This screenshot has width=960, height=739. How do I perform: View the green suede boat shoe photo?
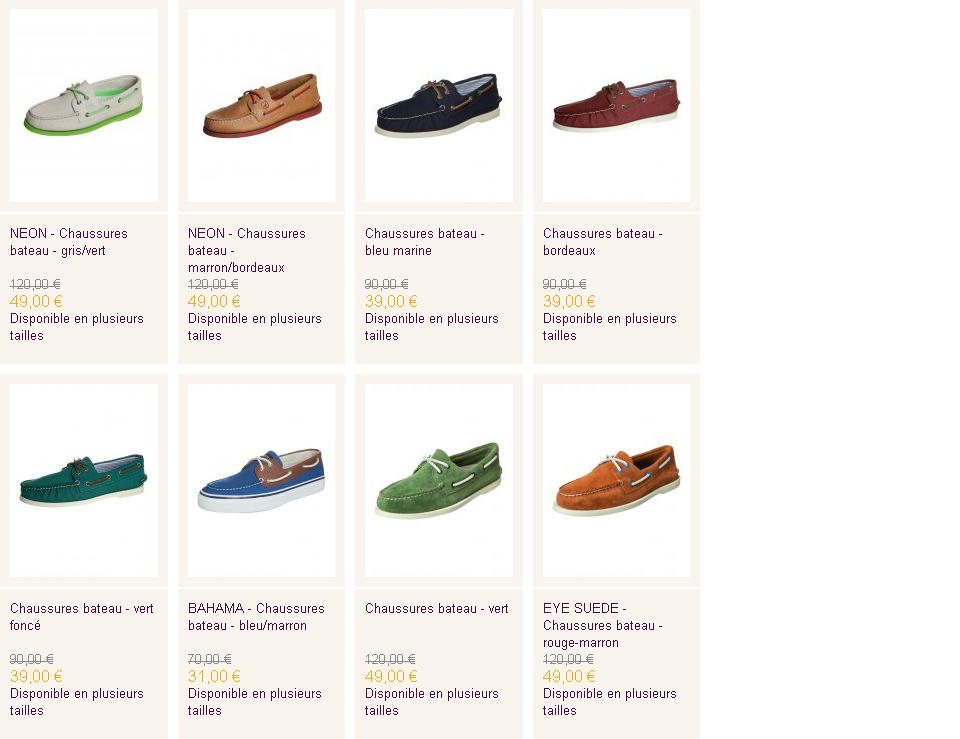[x=439, y=481]
